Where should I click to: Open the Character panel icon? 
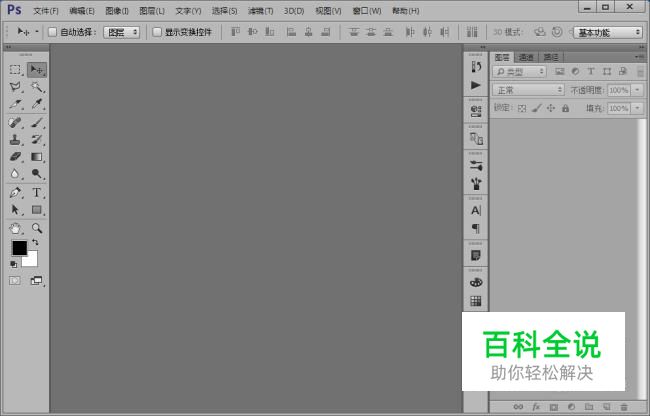(476, 210)
